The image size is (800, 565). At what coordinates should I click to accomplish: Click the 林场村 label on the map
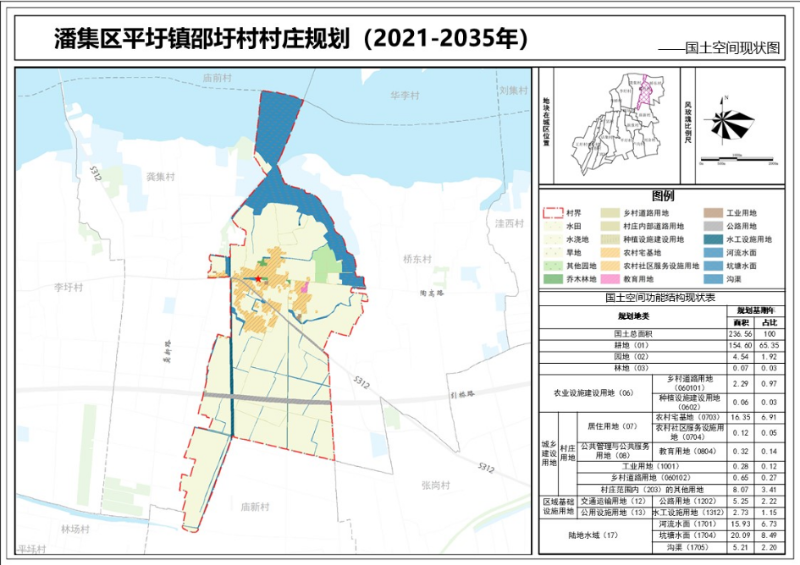(75, 529)
